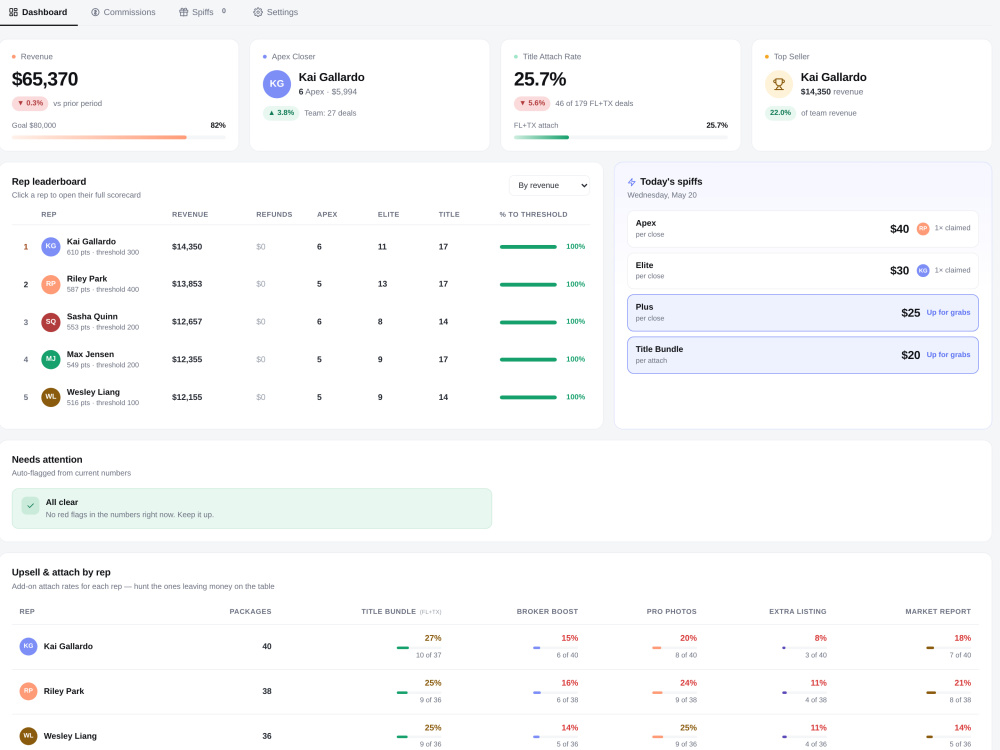Click the 0.3% down revenue badge
Image resolution: width=1000 pixels, height=750 pixels.
[30, 103]
